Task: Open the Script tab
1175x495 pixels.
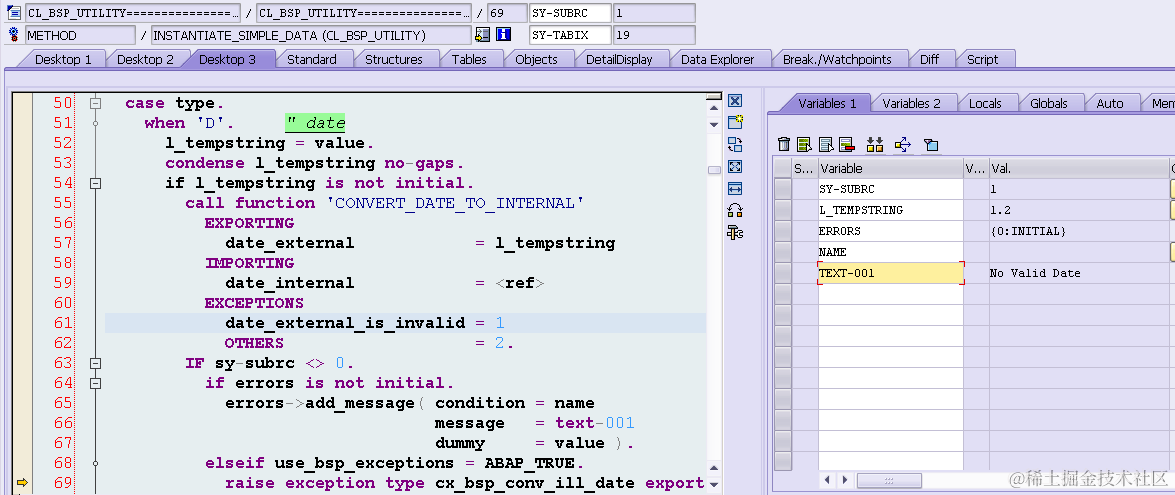Action: 982,59
